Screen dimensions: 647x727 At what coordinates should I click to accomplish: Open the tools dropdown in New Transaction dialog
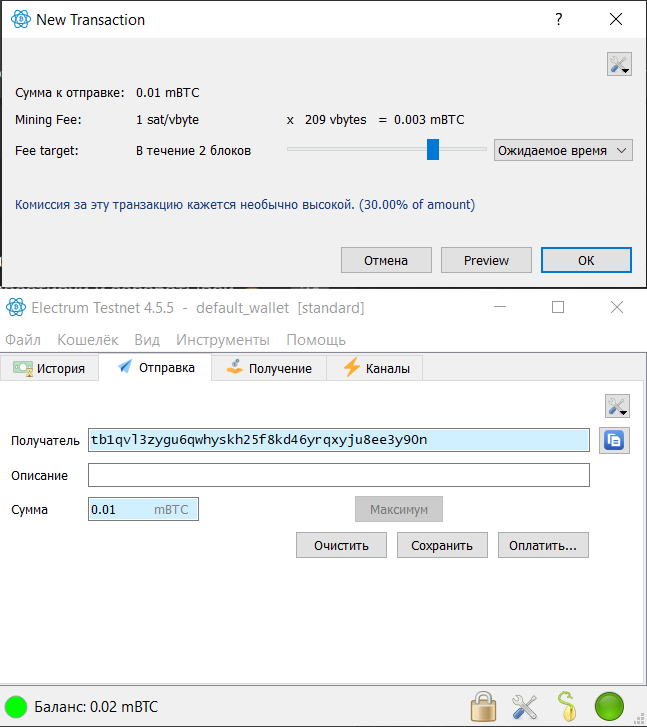click(x=619, y=64)
